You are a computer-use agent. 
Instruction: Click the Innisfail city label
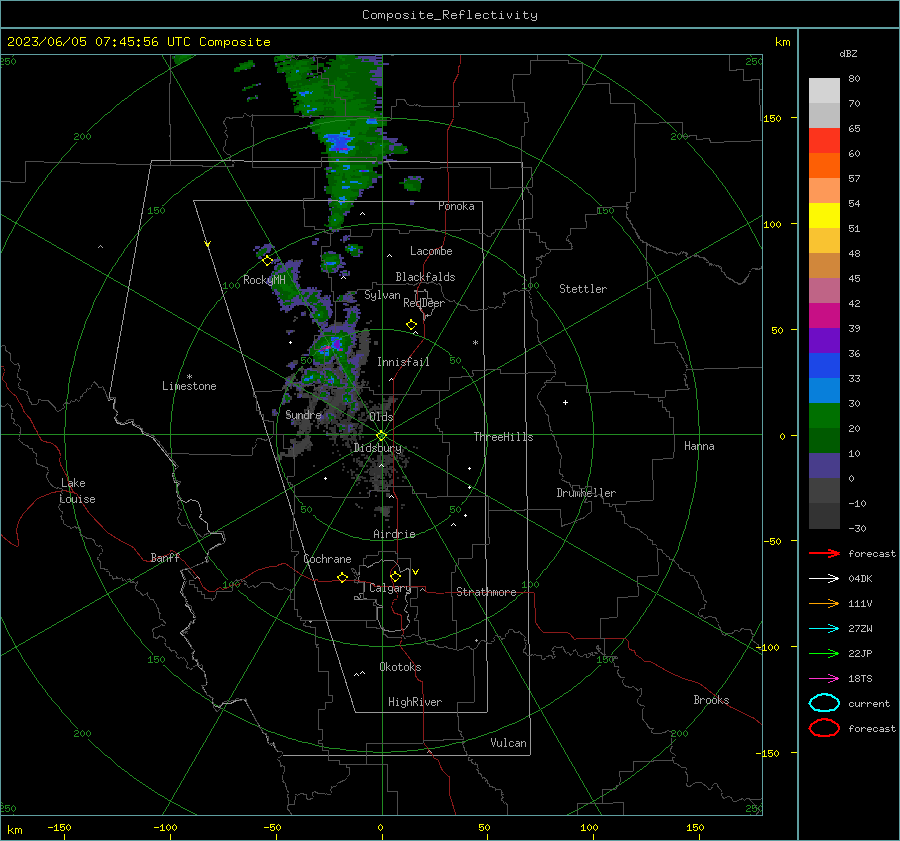click(x=403, y=362)
